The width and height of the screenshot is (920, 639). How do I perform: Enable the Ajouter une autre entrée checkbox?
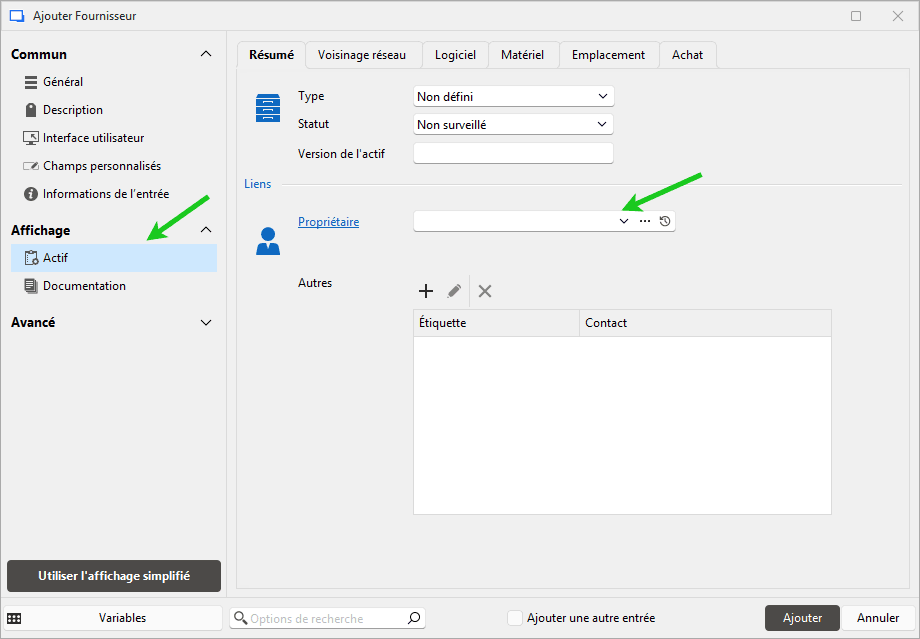[x=515, y=618]
